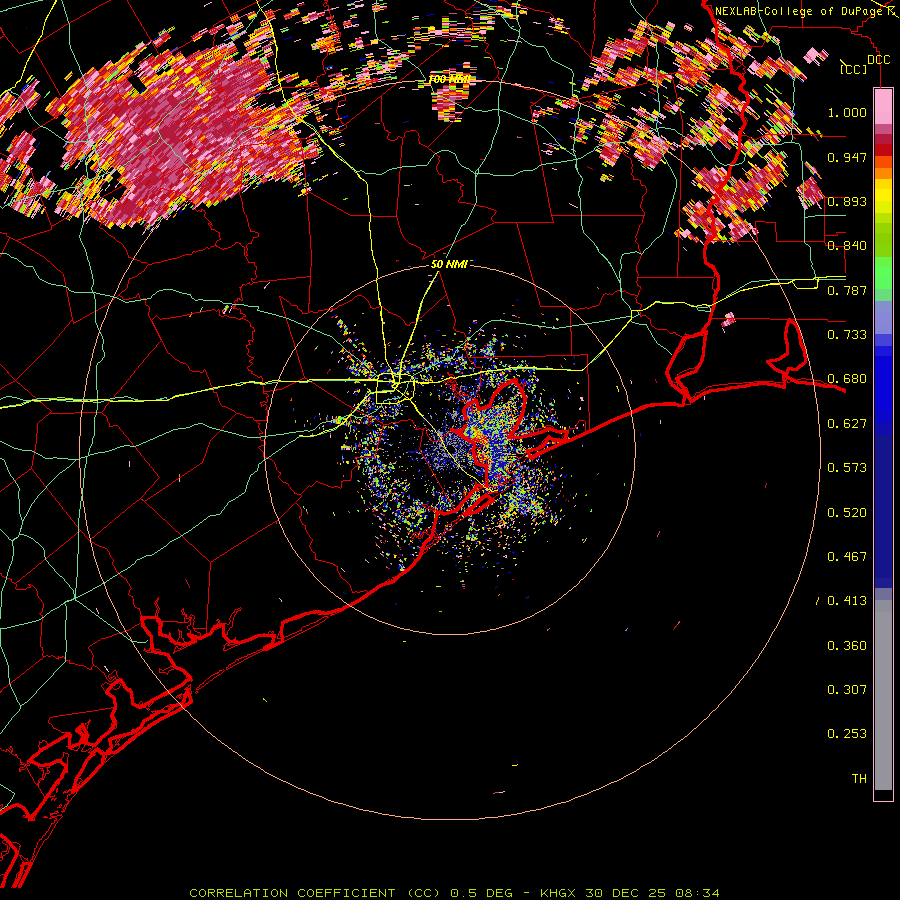The image size is (900, 900).
Task: Click the 0.520 scale value
Action: (x=847, y=513)
